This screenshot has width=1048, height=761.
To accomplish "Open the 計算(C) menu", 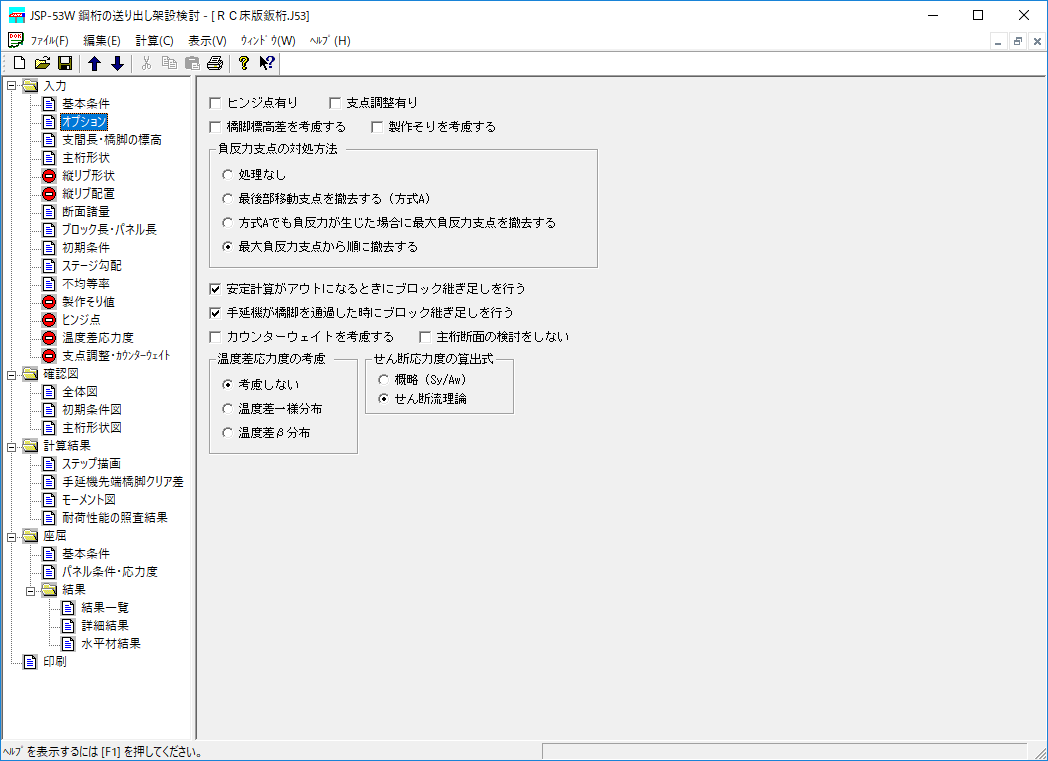I will [154, 41].
